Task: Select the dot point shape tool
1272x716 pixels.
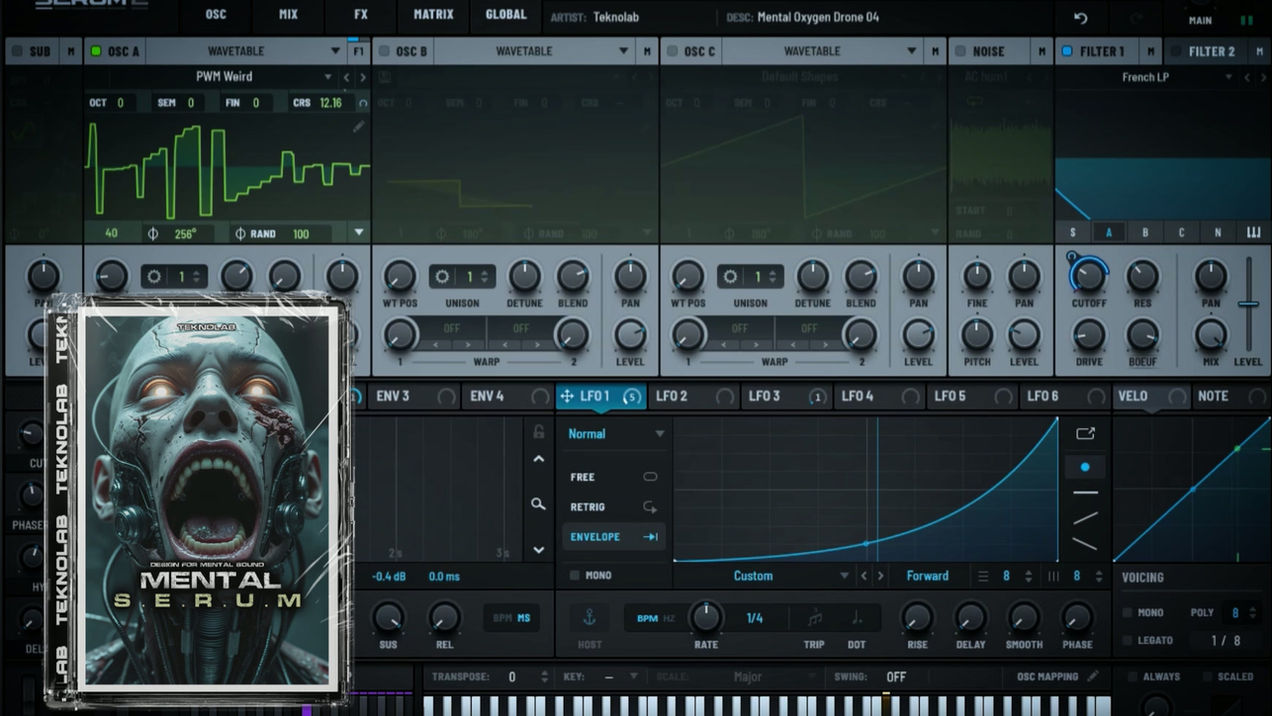Action: tap(1085, 467)
